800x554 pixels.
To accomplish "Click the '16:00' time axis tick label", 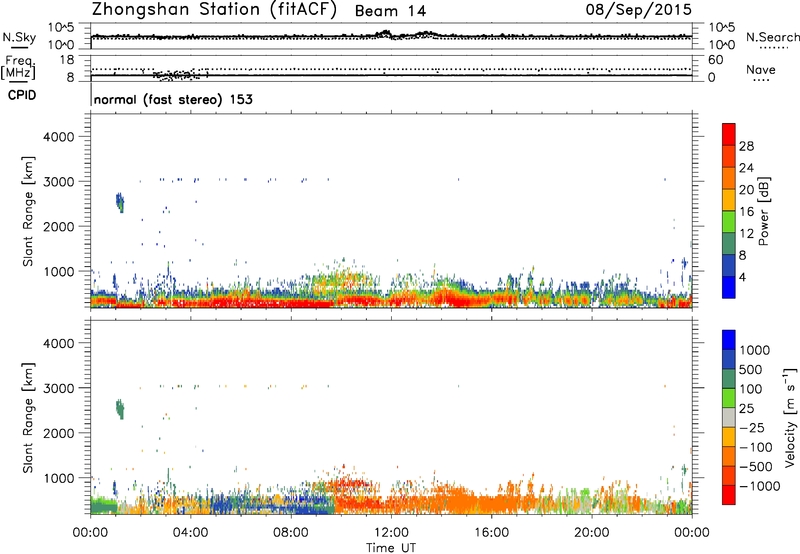I will (x=491, y=533).
